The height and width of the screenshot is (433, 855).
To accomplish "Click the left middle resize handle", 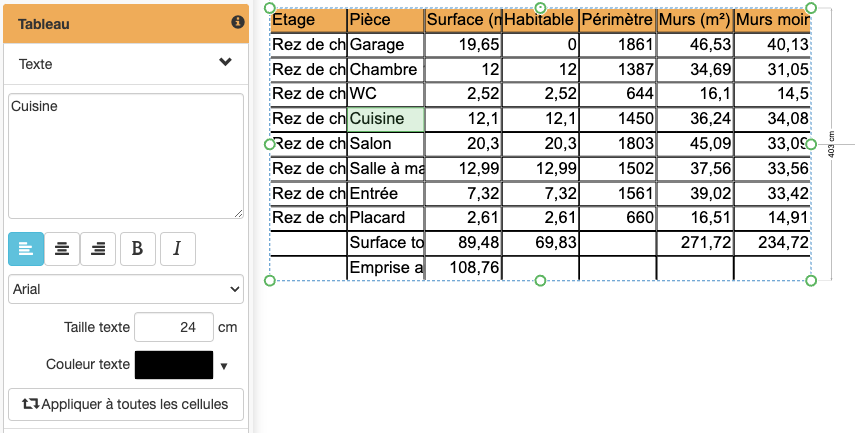I will (x=270, y=144).
